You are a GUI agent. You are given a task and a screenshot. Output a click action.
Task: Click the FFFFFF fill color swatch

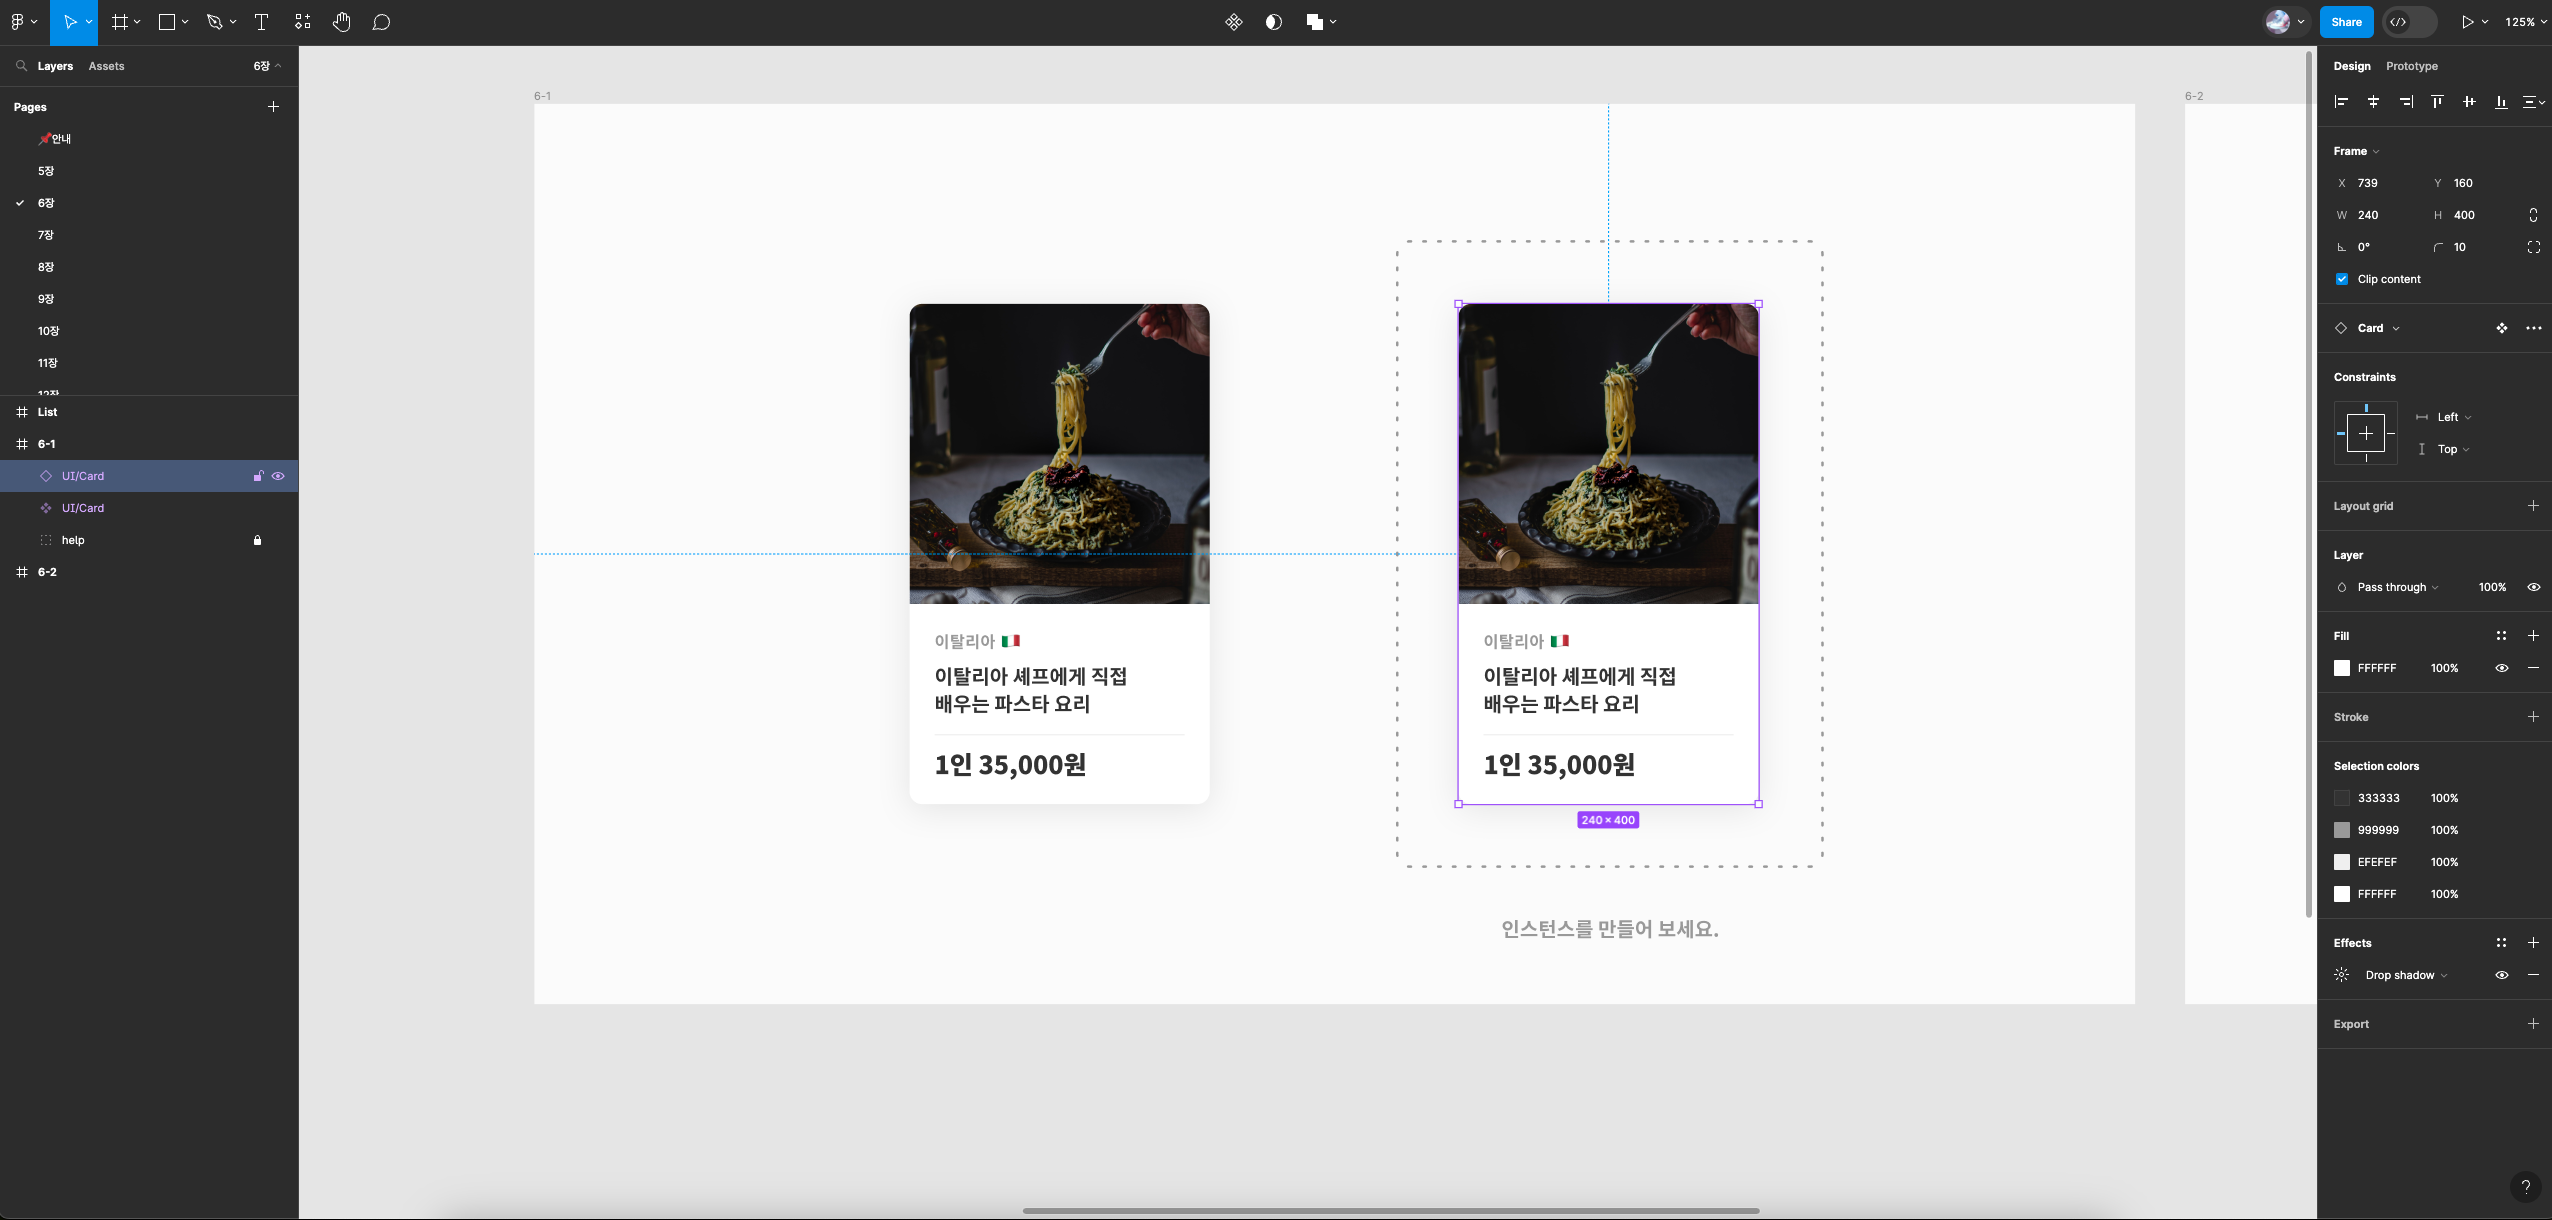click(x=2342, y=668)
